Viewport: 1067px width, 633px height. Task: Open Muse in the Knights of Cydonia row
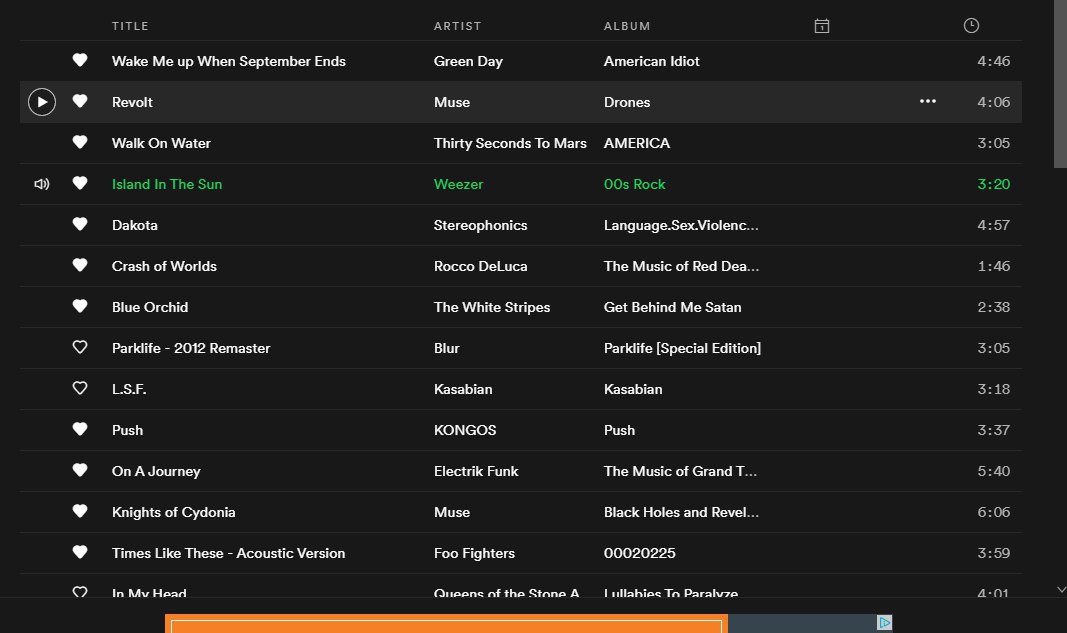point(452,512)
